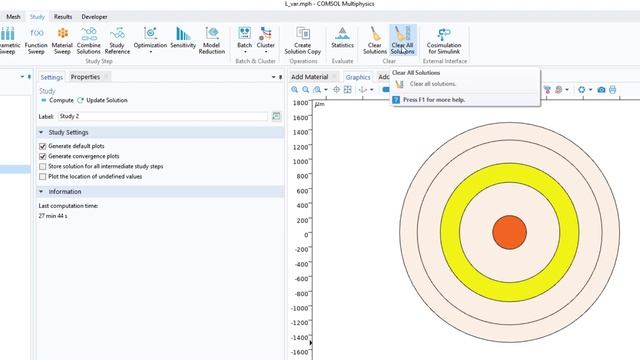
Task: Click Create Solution Copy icon
Action: point(303,33)
